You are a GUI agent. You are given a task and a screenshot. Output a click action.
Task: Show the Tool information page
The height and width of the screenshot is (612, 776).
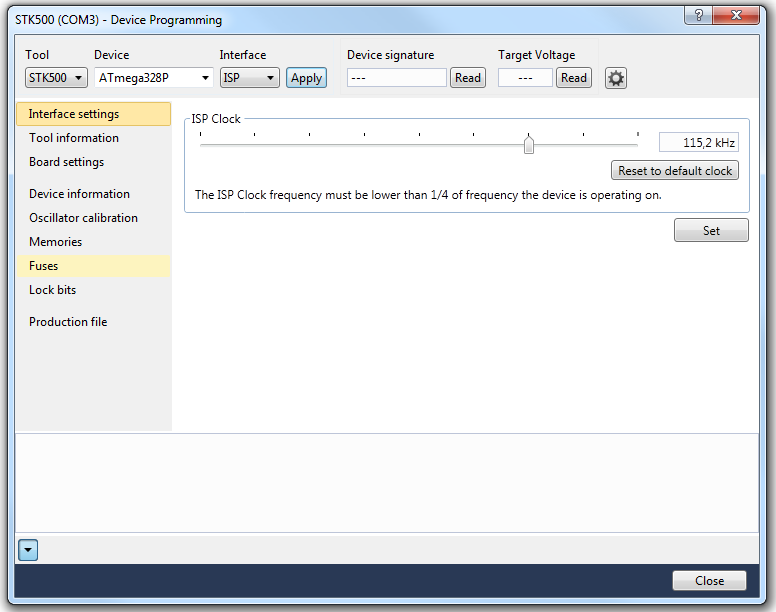(74, 138)
